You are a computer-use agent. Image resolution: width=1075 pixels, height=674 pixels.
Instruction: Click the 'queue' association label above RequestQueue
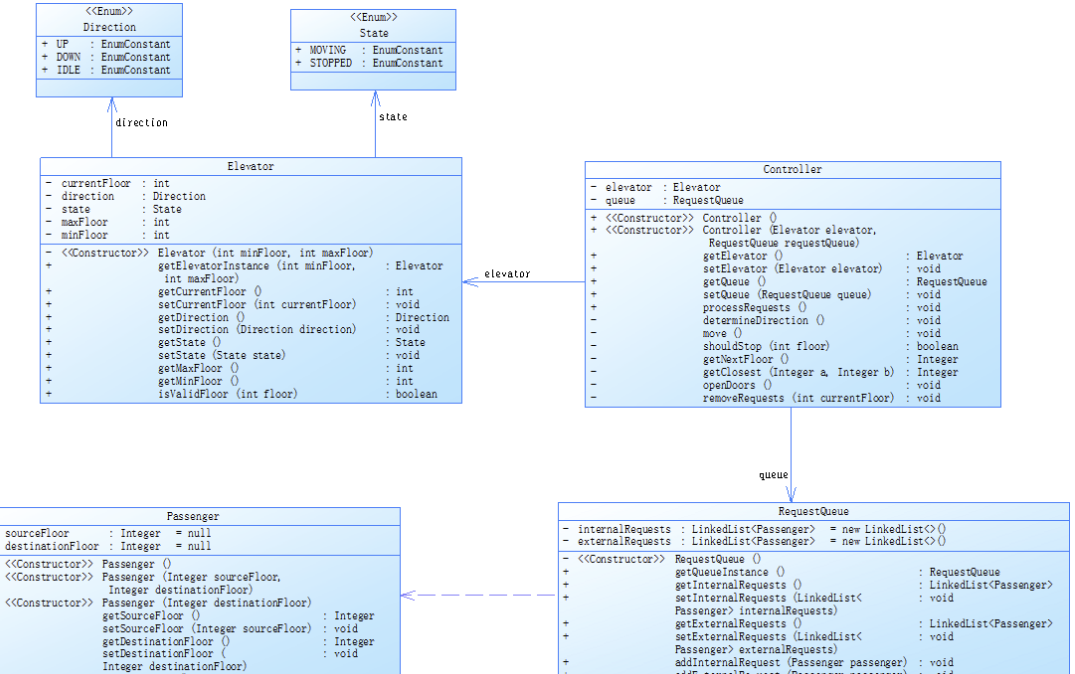click(x=773, y=475)
